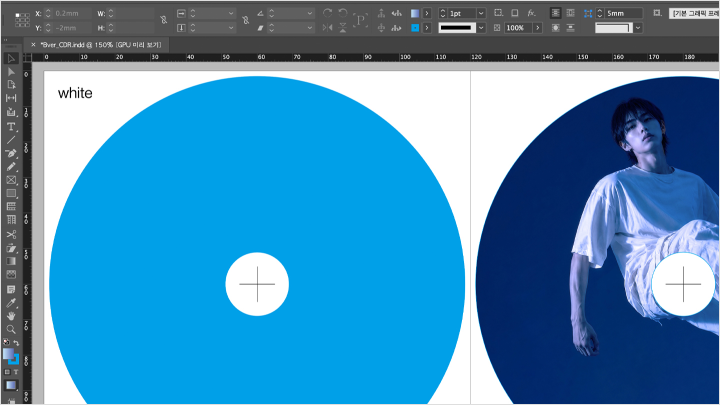Select the Rectangle Frame tool
Viewport: 720px width, 405px height.
[x=11, y=180]
